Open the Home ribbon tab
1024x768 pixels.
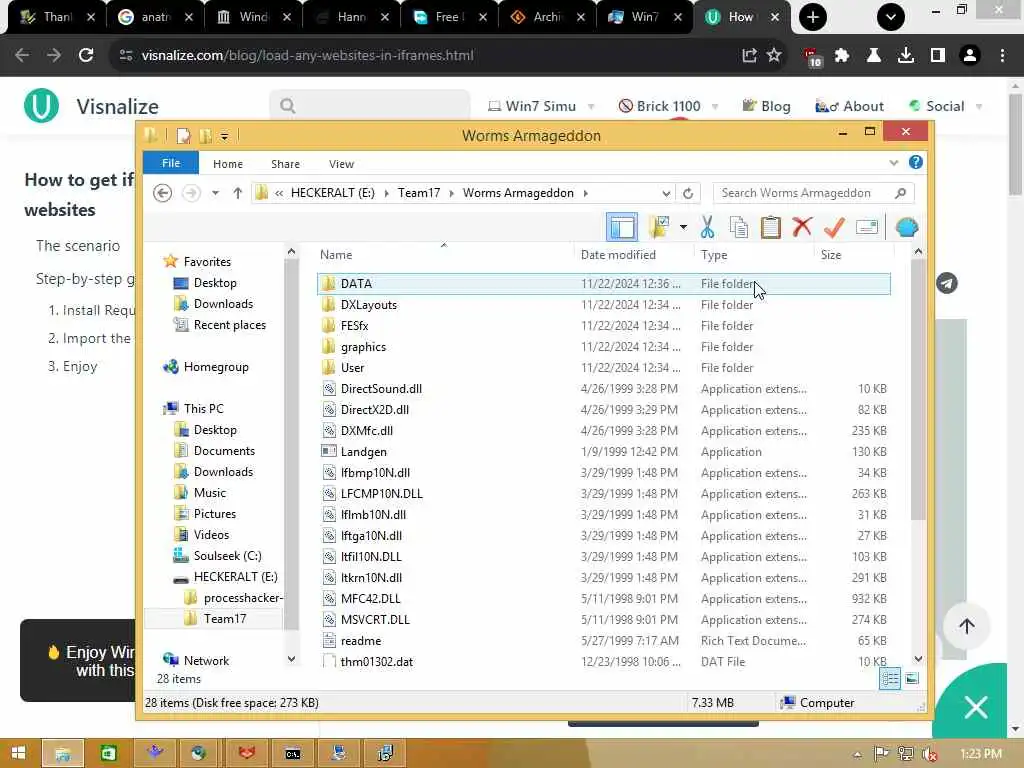point(228,164)
